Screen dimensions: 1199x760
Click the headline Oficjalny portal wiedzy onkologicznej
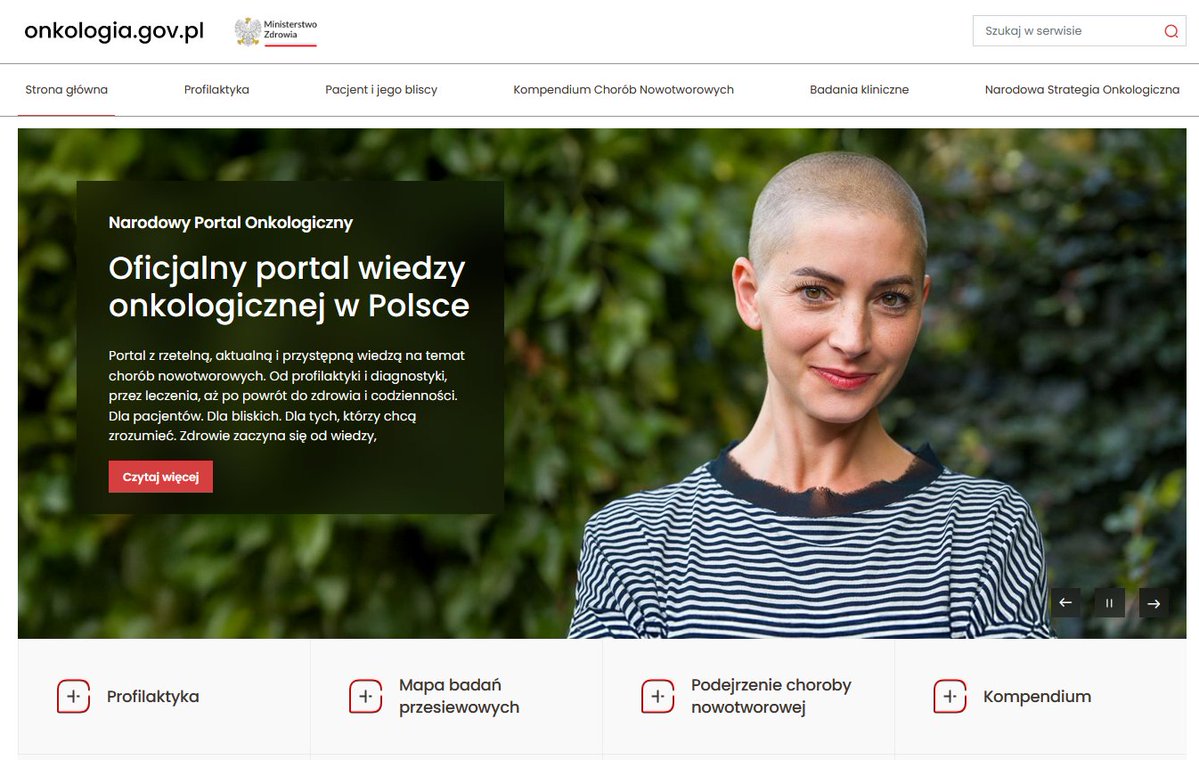click(x=288, y=287)
